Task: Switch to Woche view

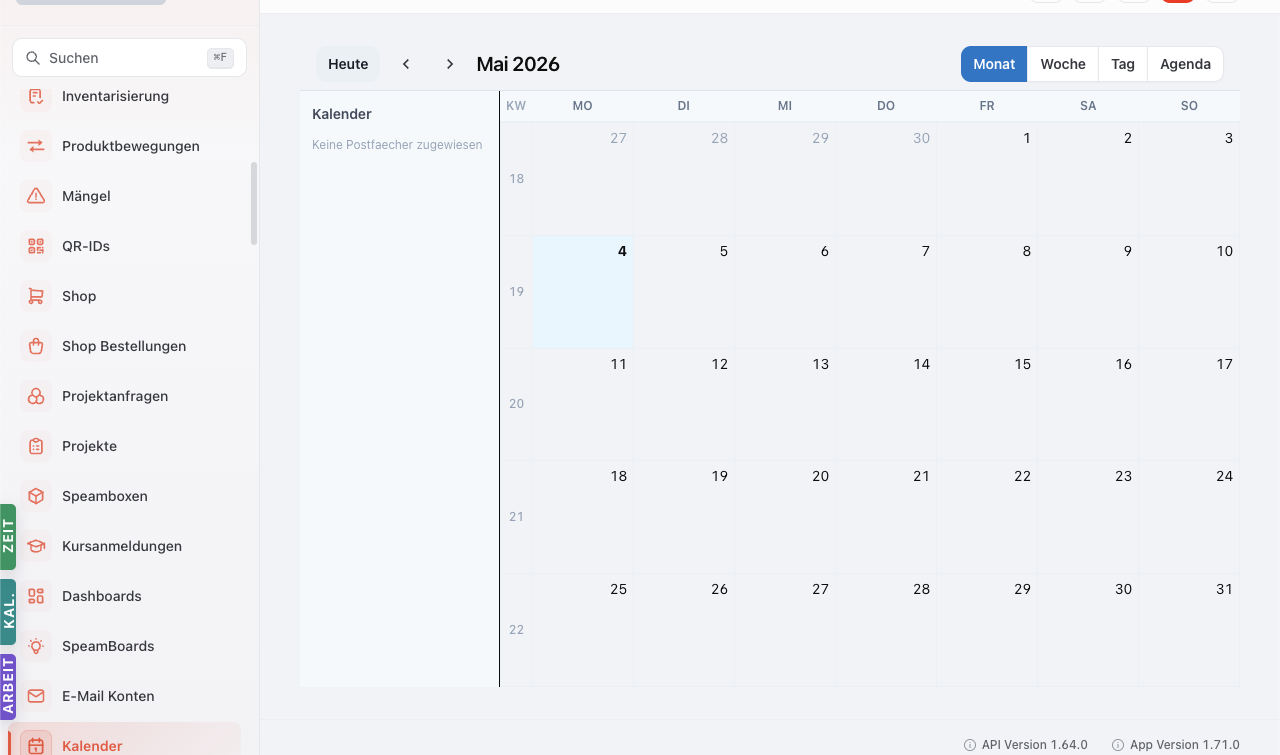Action: (x=1063, y=64)
